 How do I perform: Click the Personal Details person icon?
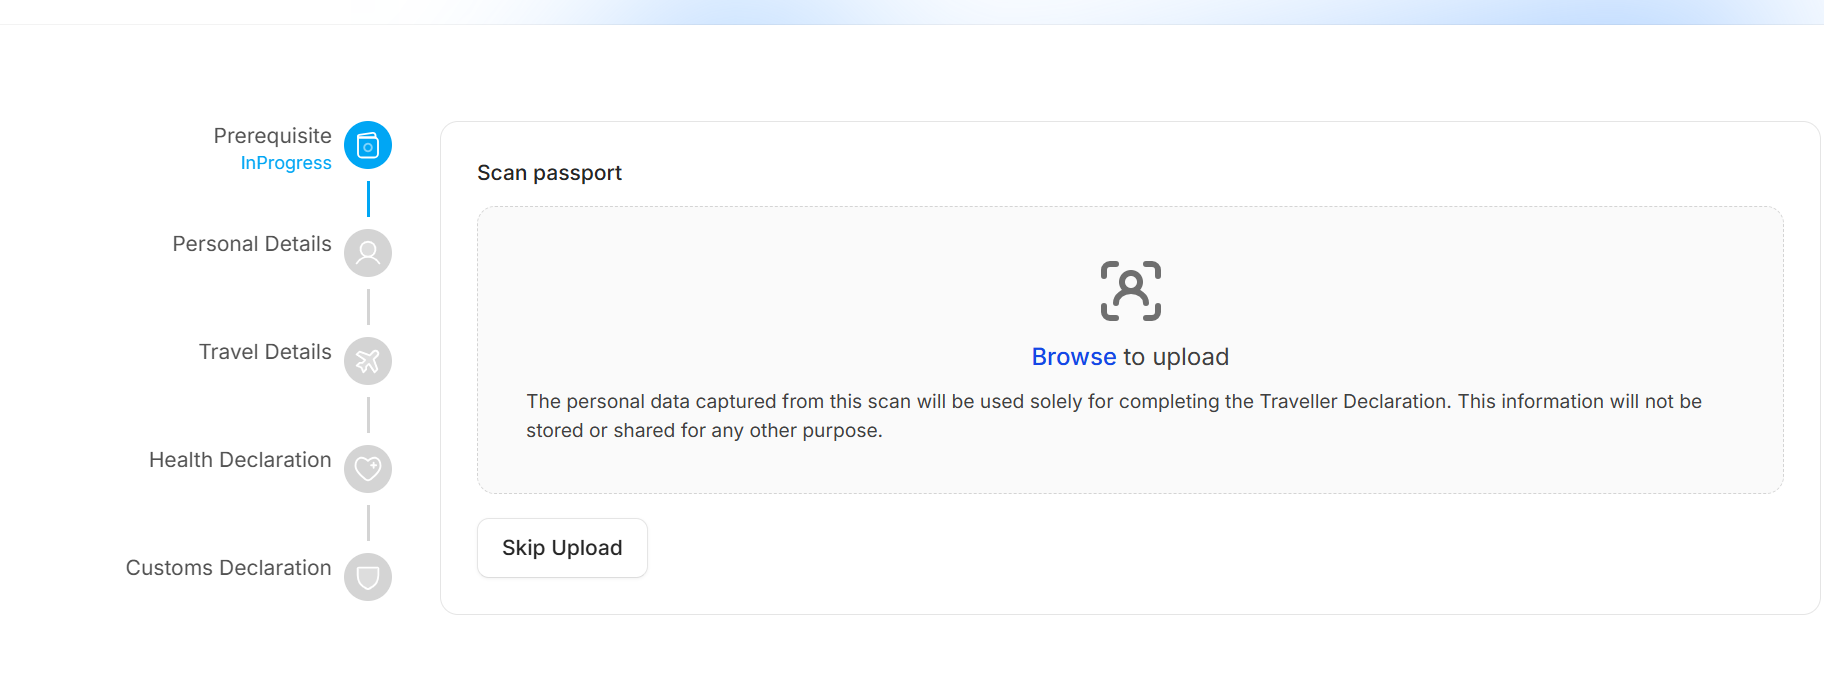368,253
